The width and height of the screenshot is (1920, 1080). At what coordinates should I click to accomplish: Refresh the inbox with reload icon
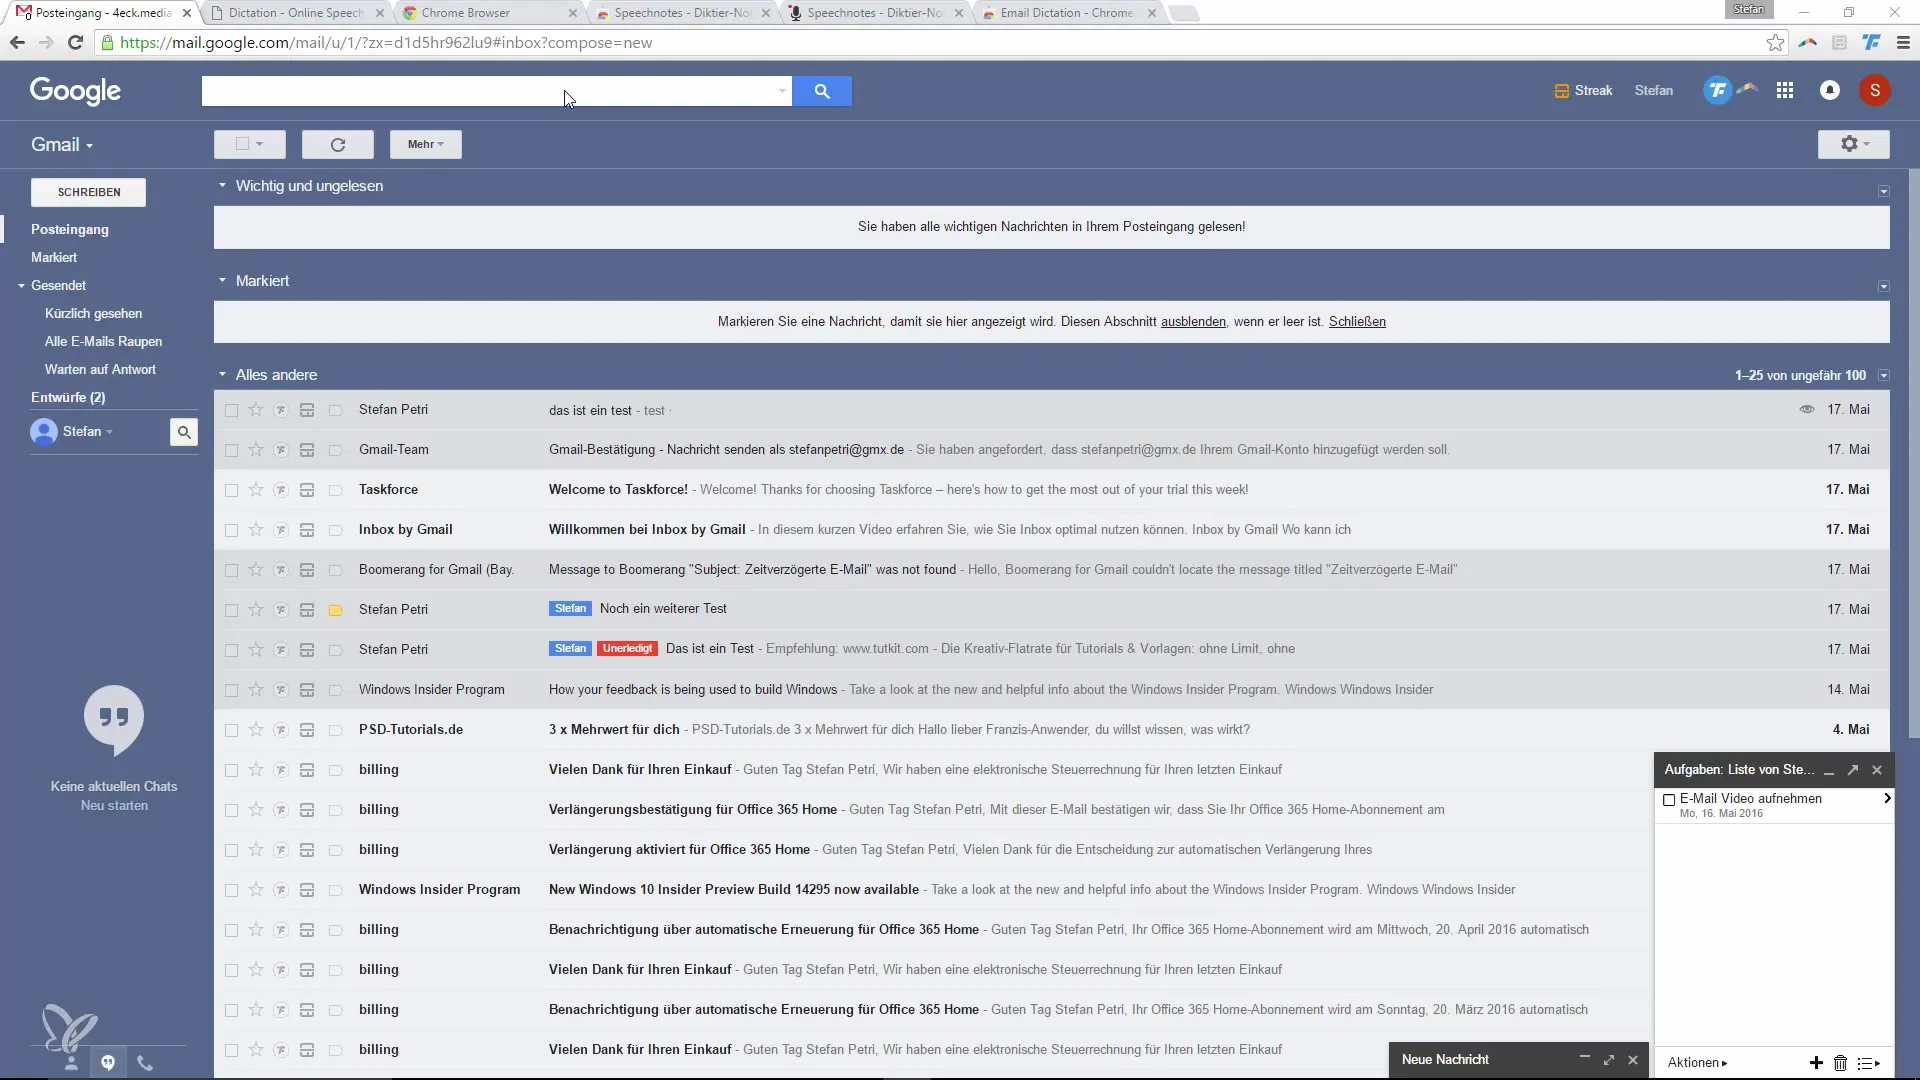pyautogui.click(x=338, y=145)
